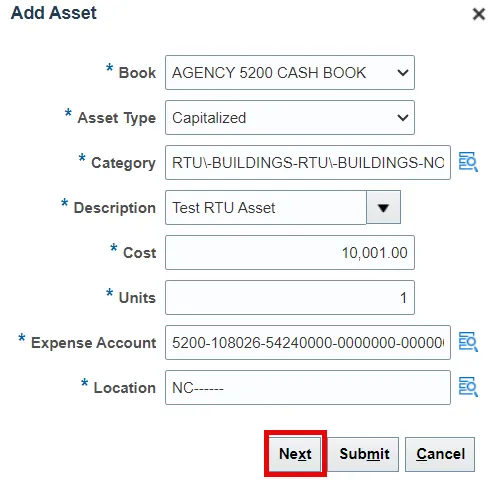Click the Cancel button
Screen dimensions: 496x484
440,454
